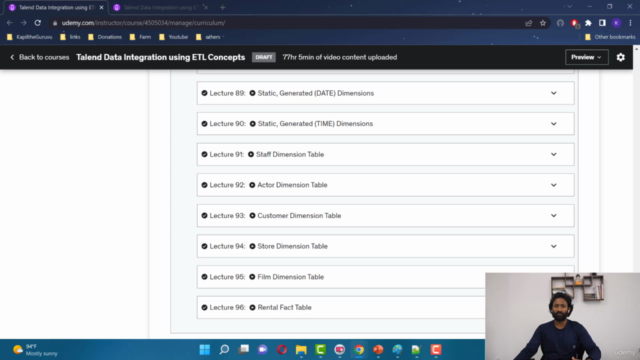
Task: Open the browser extensions puzzle icon
Action: point(588,23)
